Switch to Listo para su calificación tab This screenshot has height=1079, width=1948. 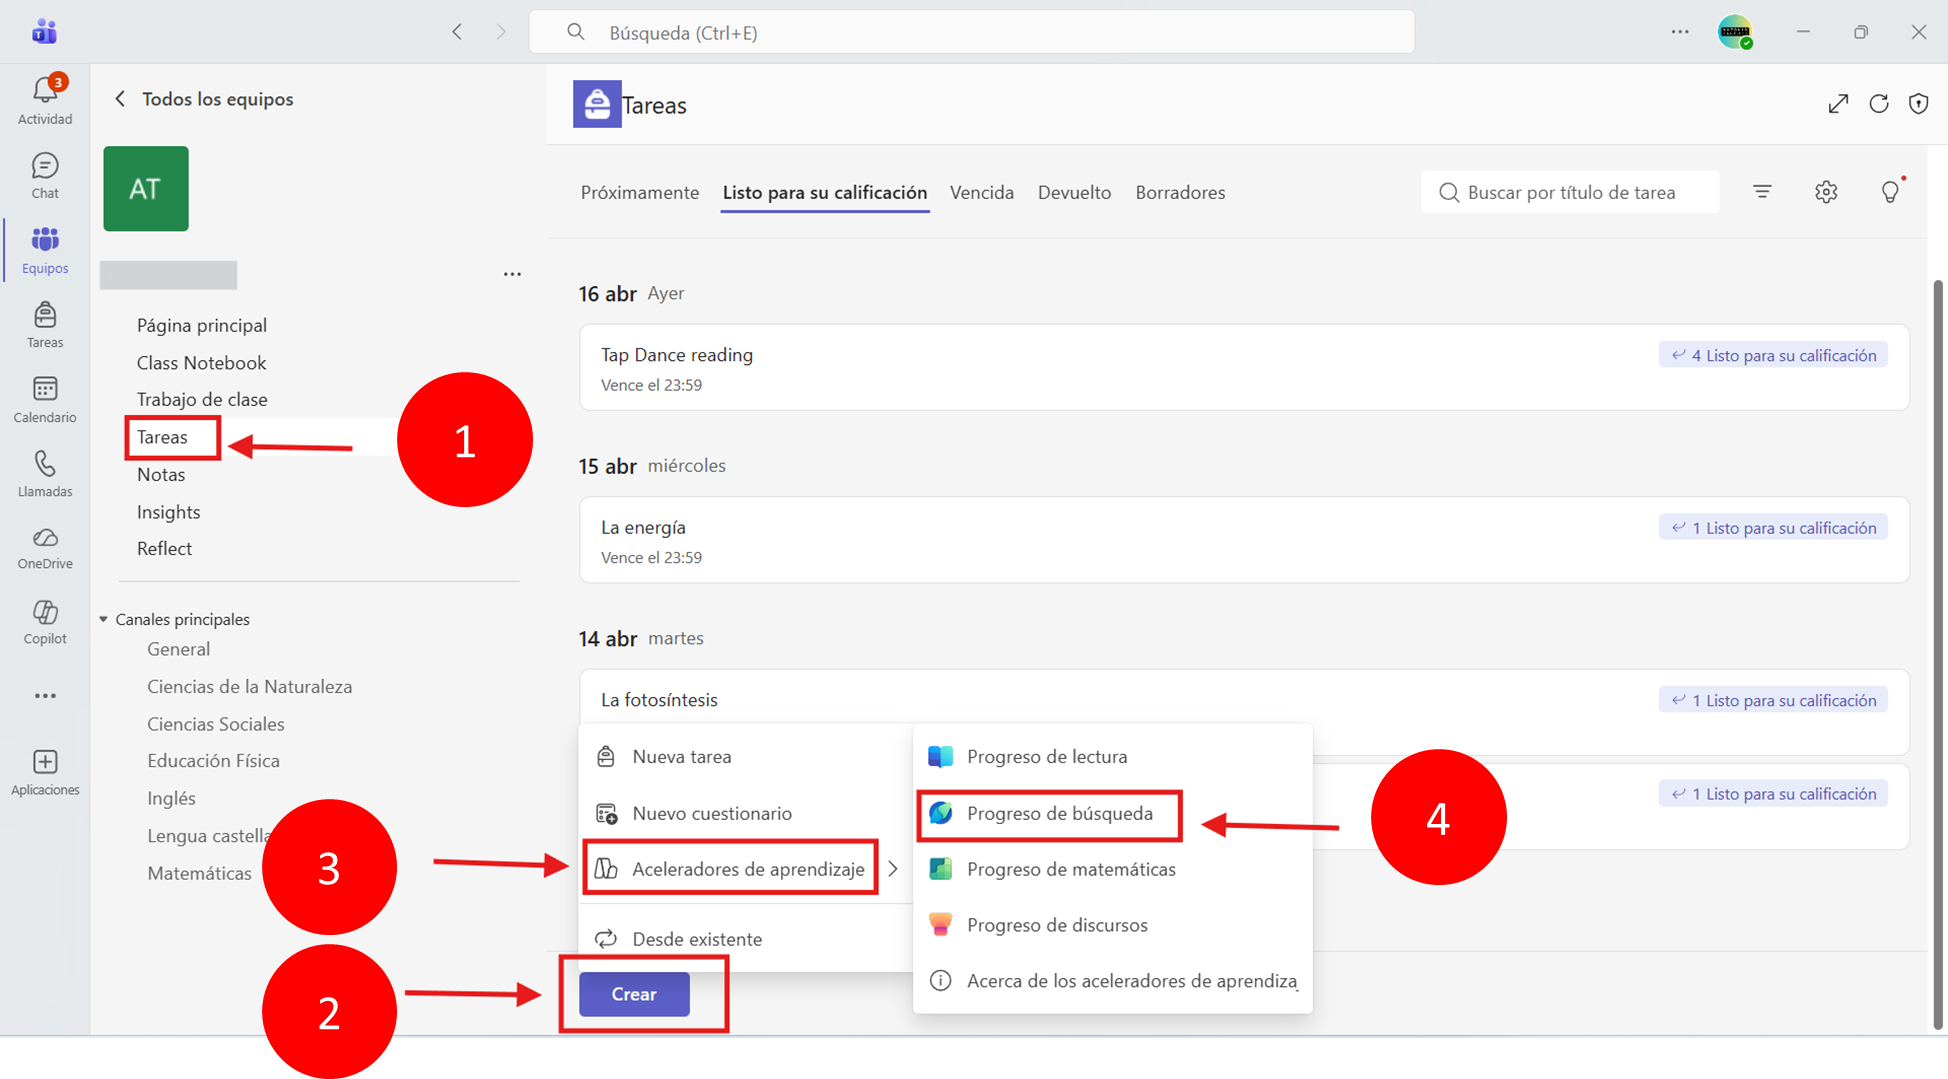click(x=825, y=192)
